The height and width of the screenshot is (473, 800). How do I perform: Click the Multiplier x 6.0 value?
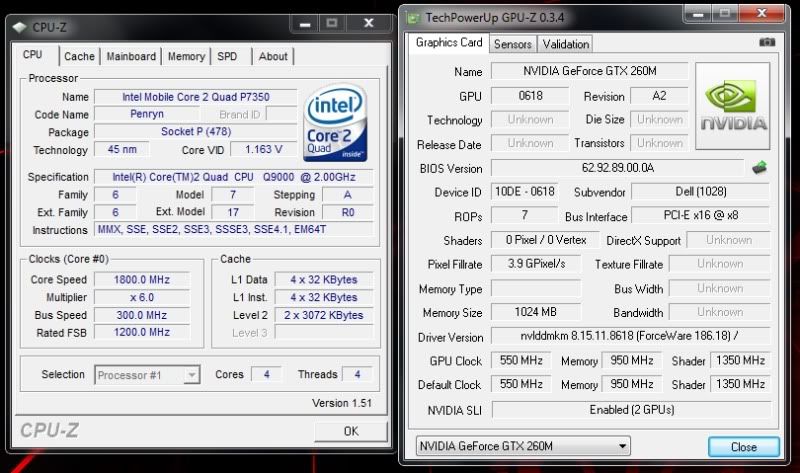coord(142,297)
